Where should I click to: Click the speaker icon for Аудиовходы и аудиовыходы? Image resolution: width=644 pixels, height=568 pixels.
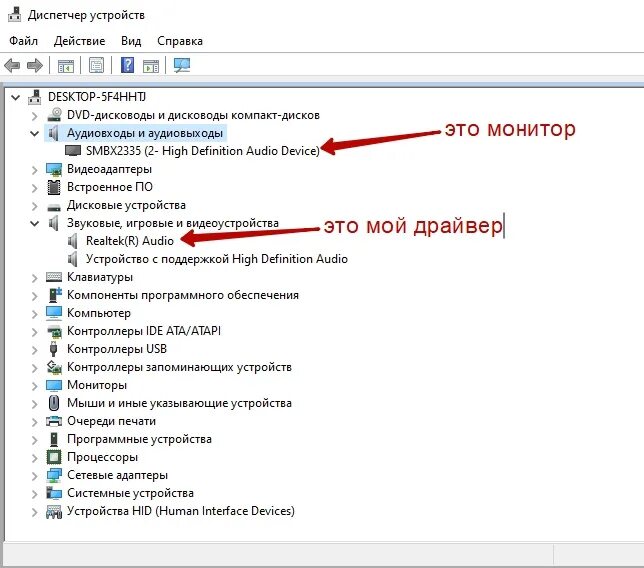[54, 133]
